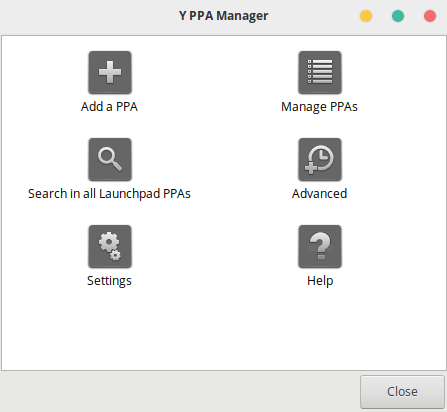The image size is (447, 412).
Task: Select the "Help" text label
Action: (x=320, y=281)
